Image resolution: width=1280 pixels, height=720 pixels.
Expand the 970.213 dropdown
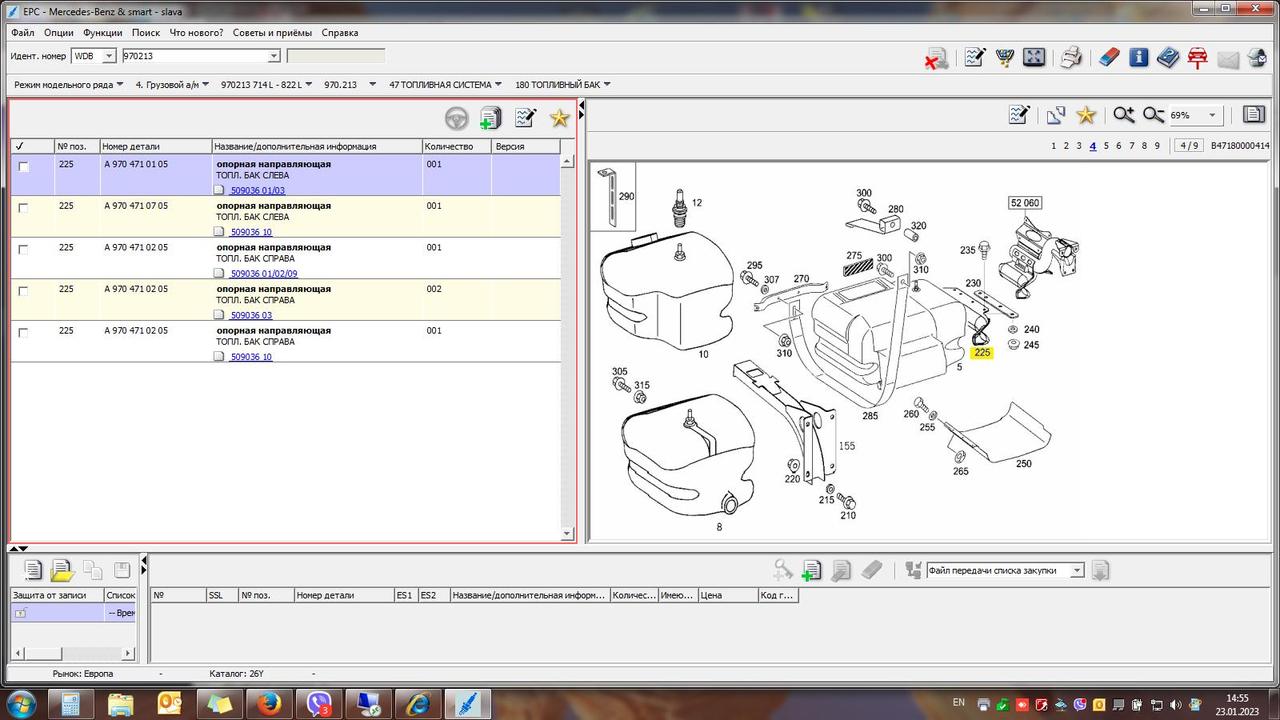(x=373, y=85)
